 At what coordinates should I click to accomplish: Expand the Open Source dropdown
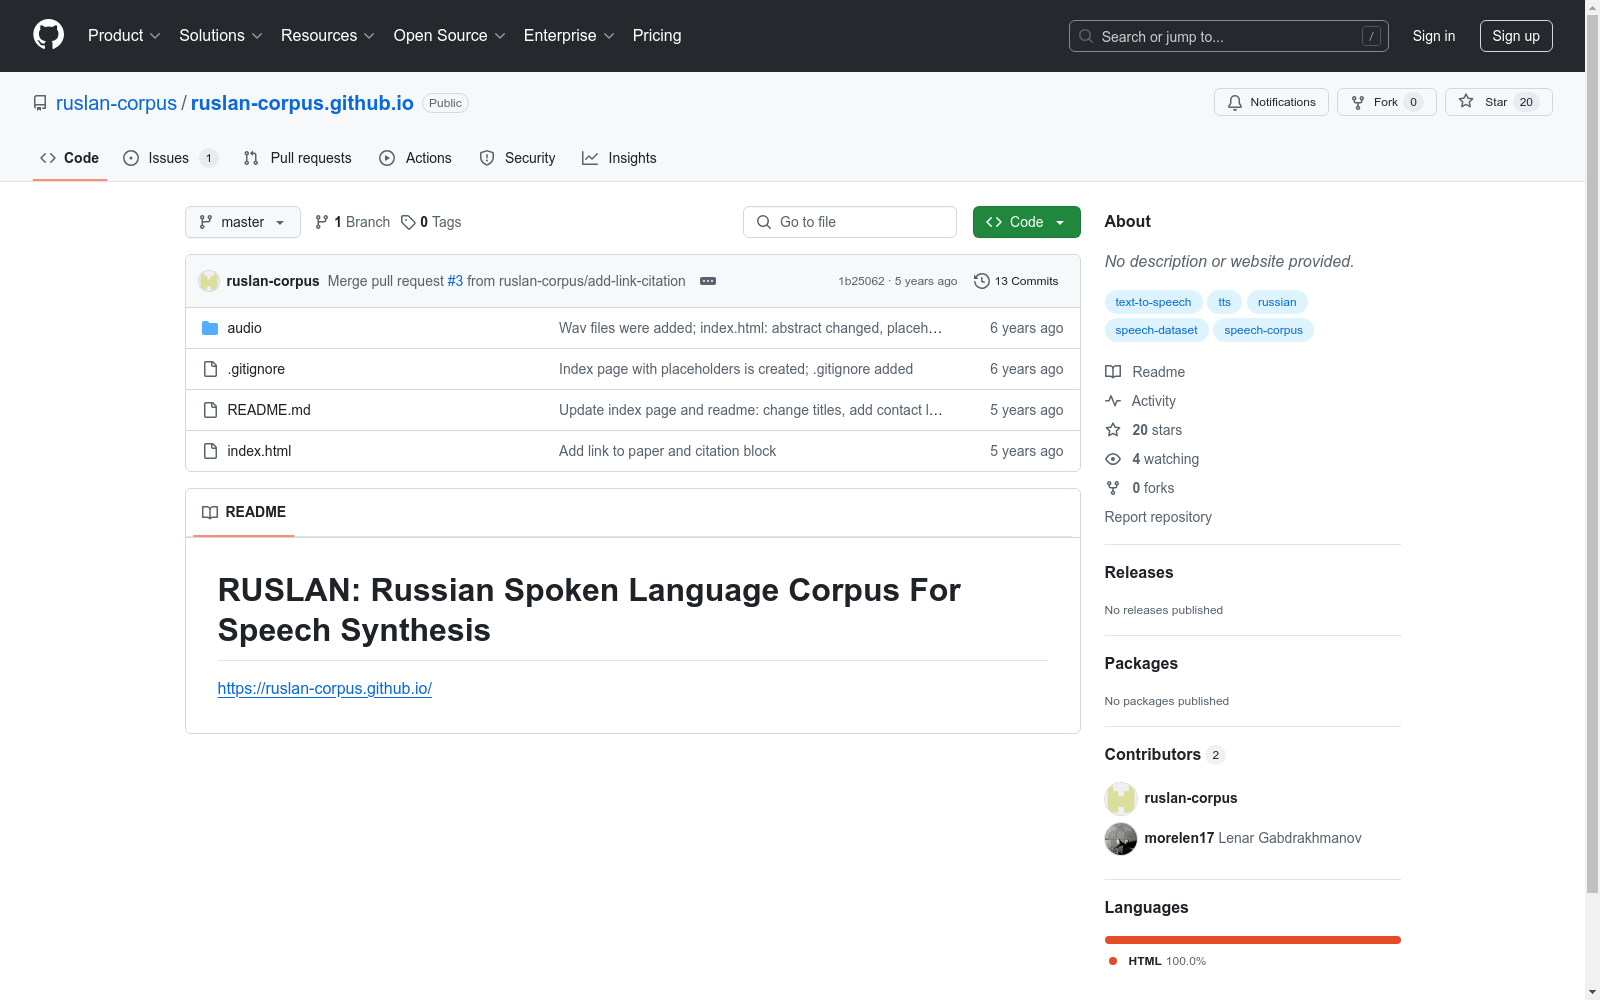coord(450,35)
